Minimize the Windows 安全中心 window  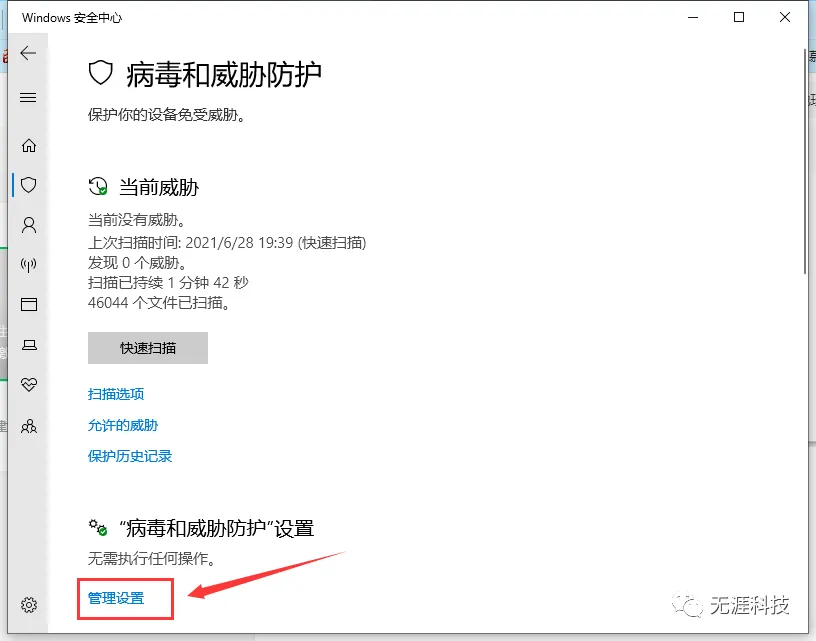point(693,17)
